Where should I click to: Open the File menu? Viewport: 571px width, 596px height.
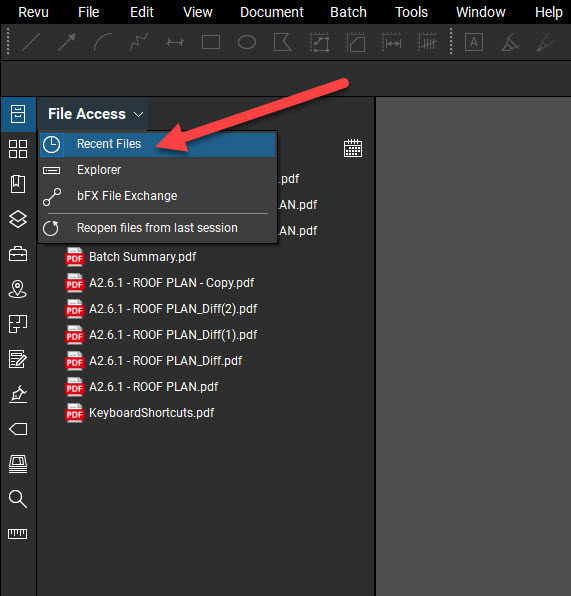[89, 12]
